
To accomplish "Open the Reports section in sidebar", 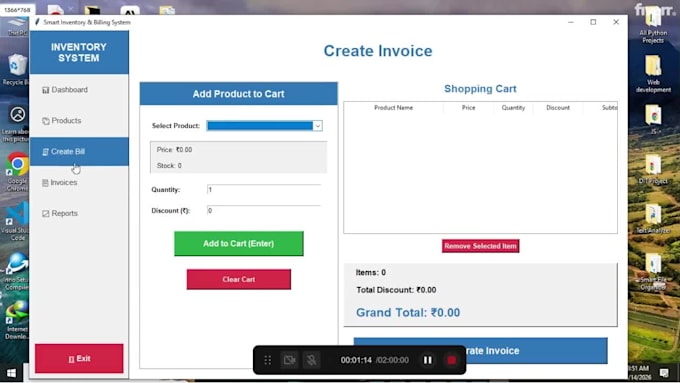I will tap(79, 213).
